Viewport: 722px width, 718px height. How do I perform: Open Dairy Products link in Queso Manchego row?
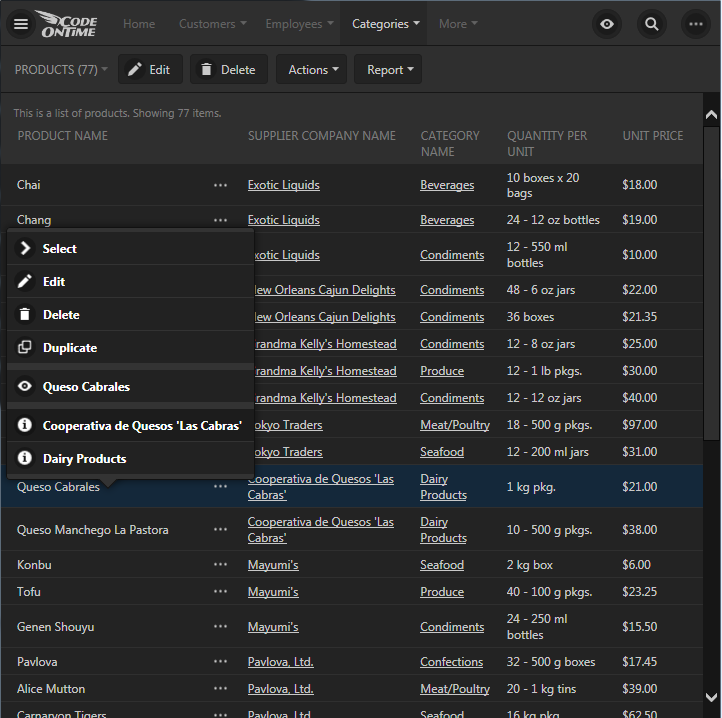(x=443, y=530)
